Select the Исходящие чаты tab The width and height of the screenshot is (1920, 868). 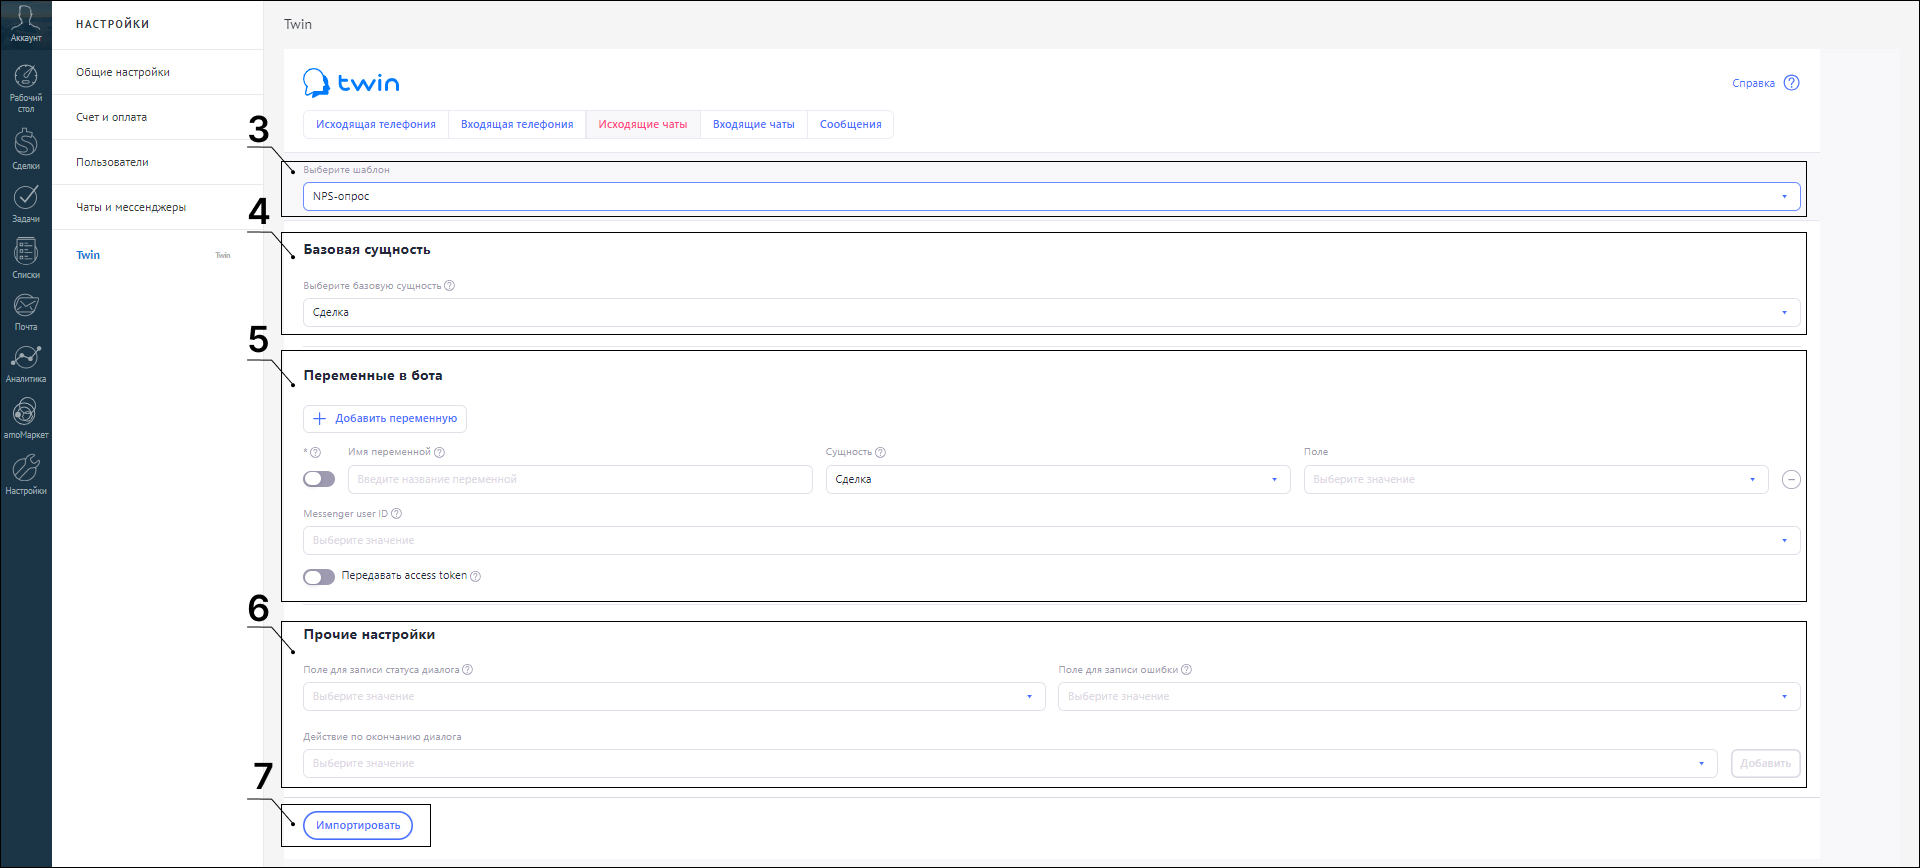tap(643, 125)
